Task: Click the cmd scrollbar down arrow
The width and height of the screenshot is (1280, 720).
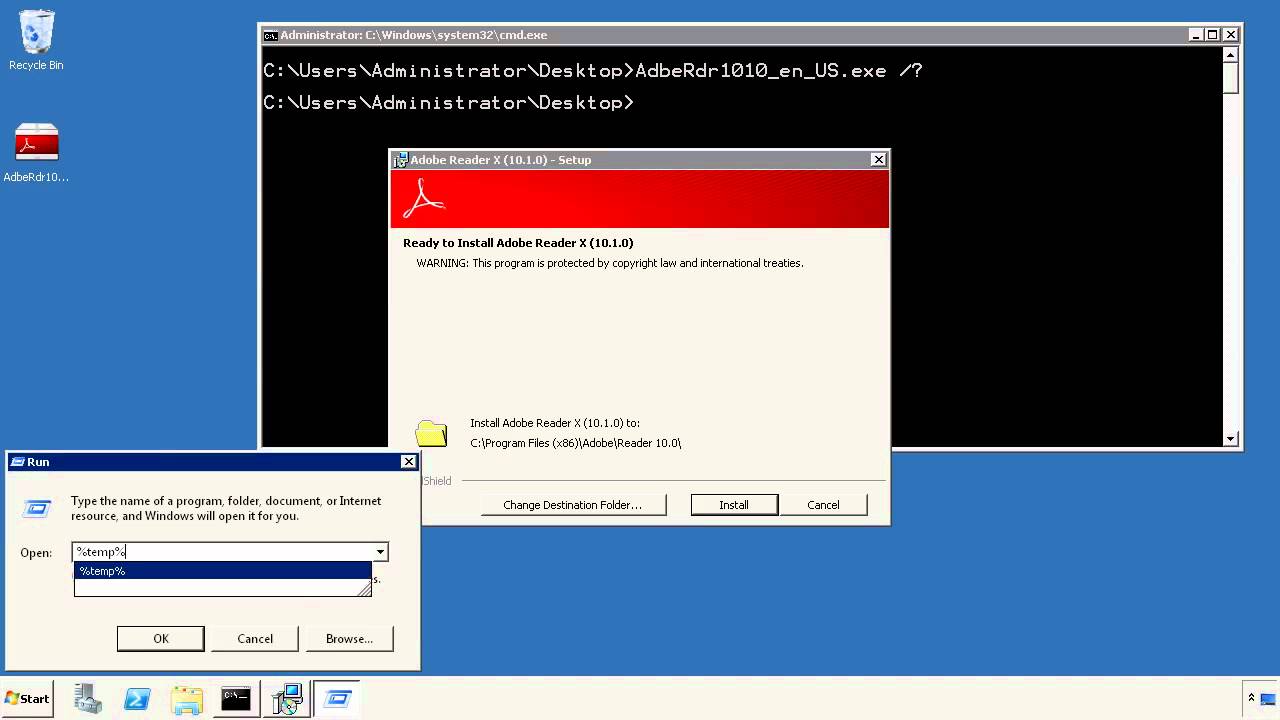Action: point(1231,438)
